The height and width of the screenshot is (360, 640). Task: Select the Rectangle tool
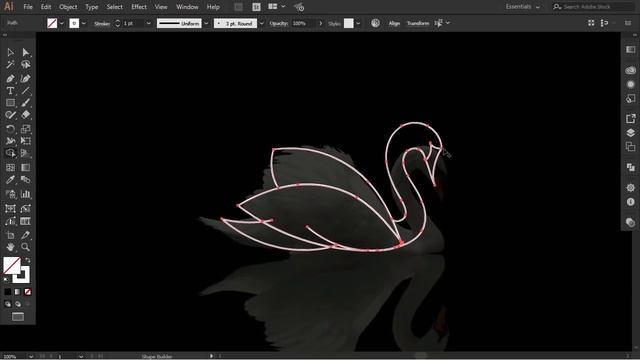pos(11,103)
